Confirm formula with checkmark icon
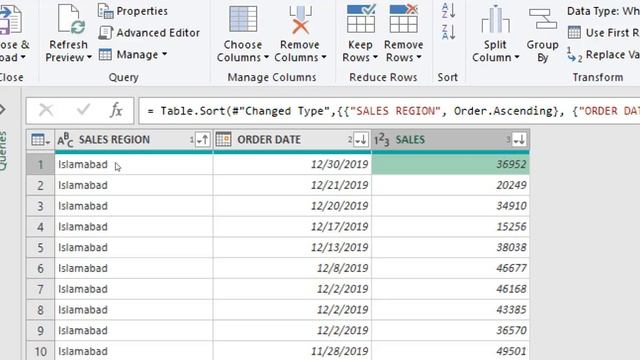 pyautogui.click(x=83, y=110)
